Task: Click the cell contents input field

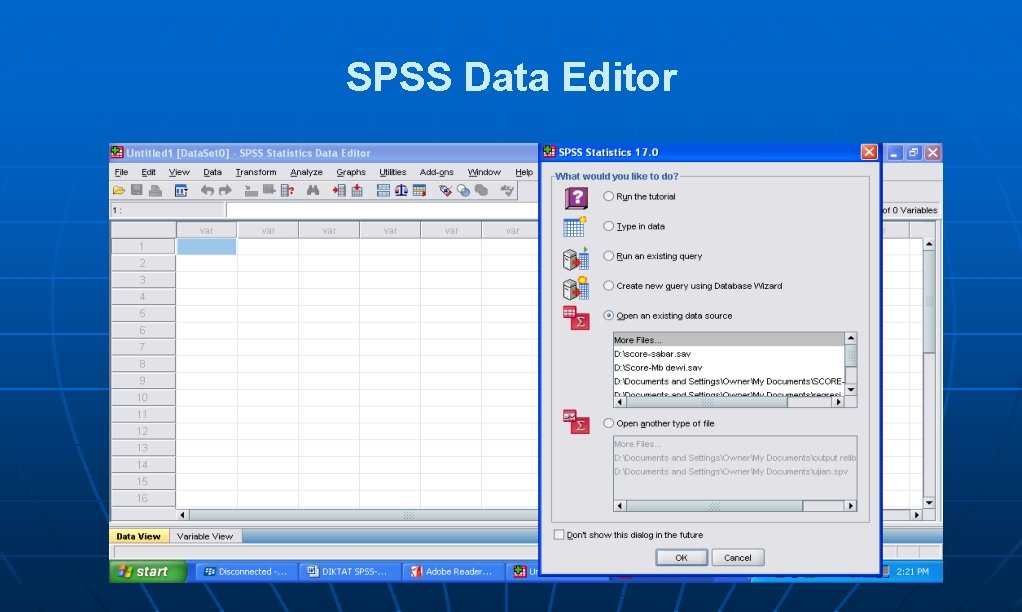Action: coord(383,210)
